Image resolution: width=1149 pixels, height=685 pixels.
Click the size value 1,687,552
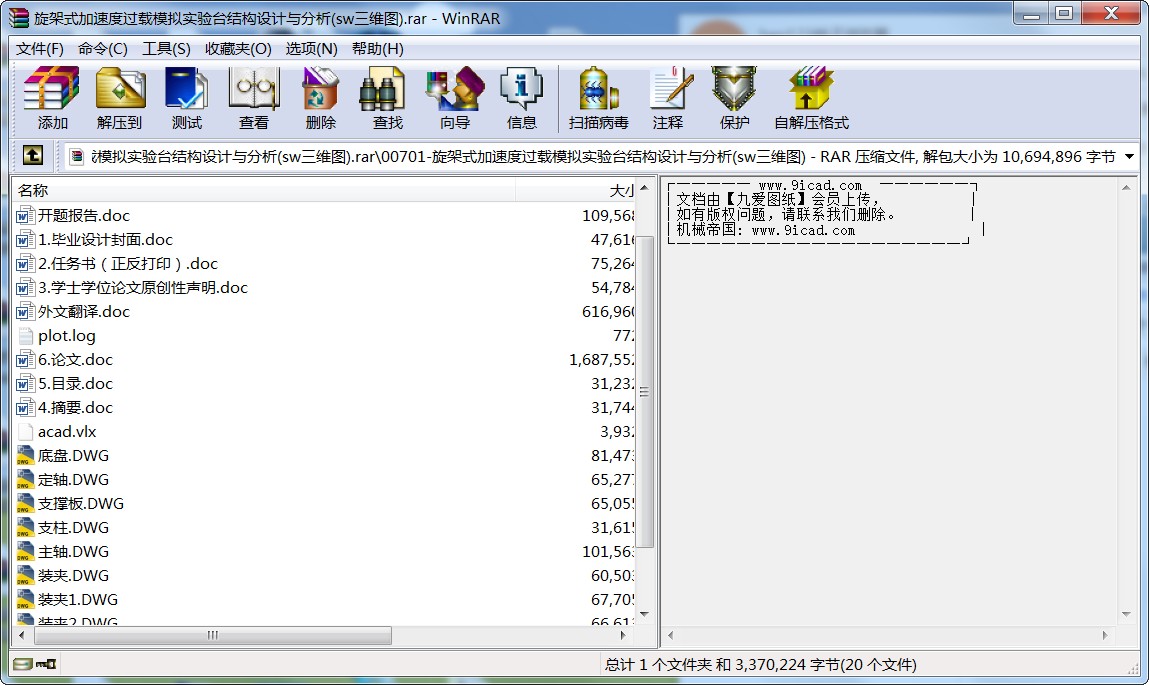602,360
